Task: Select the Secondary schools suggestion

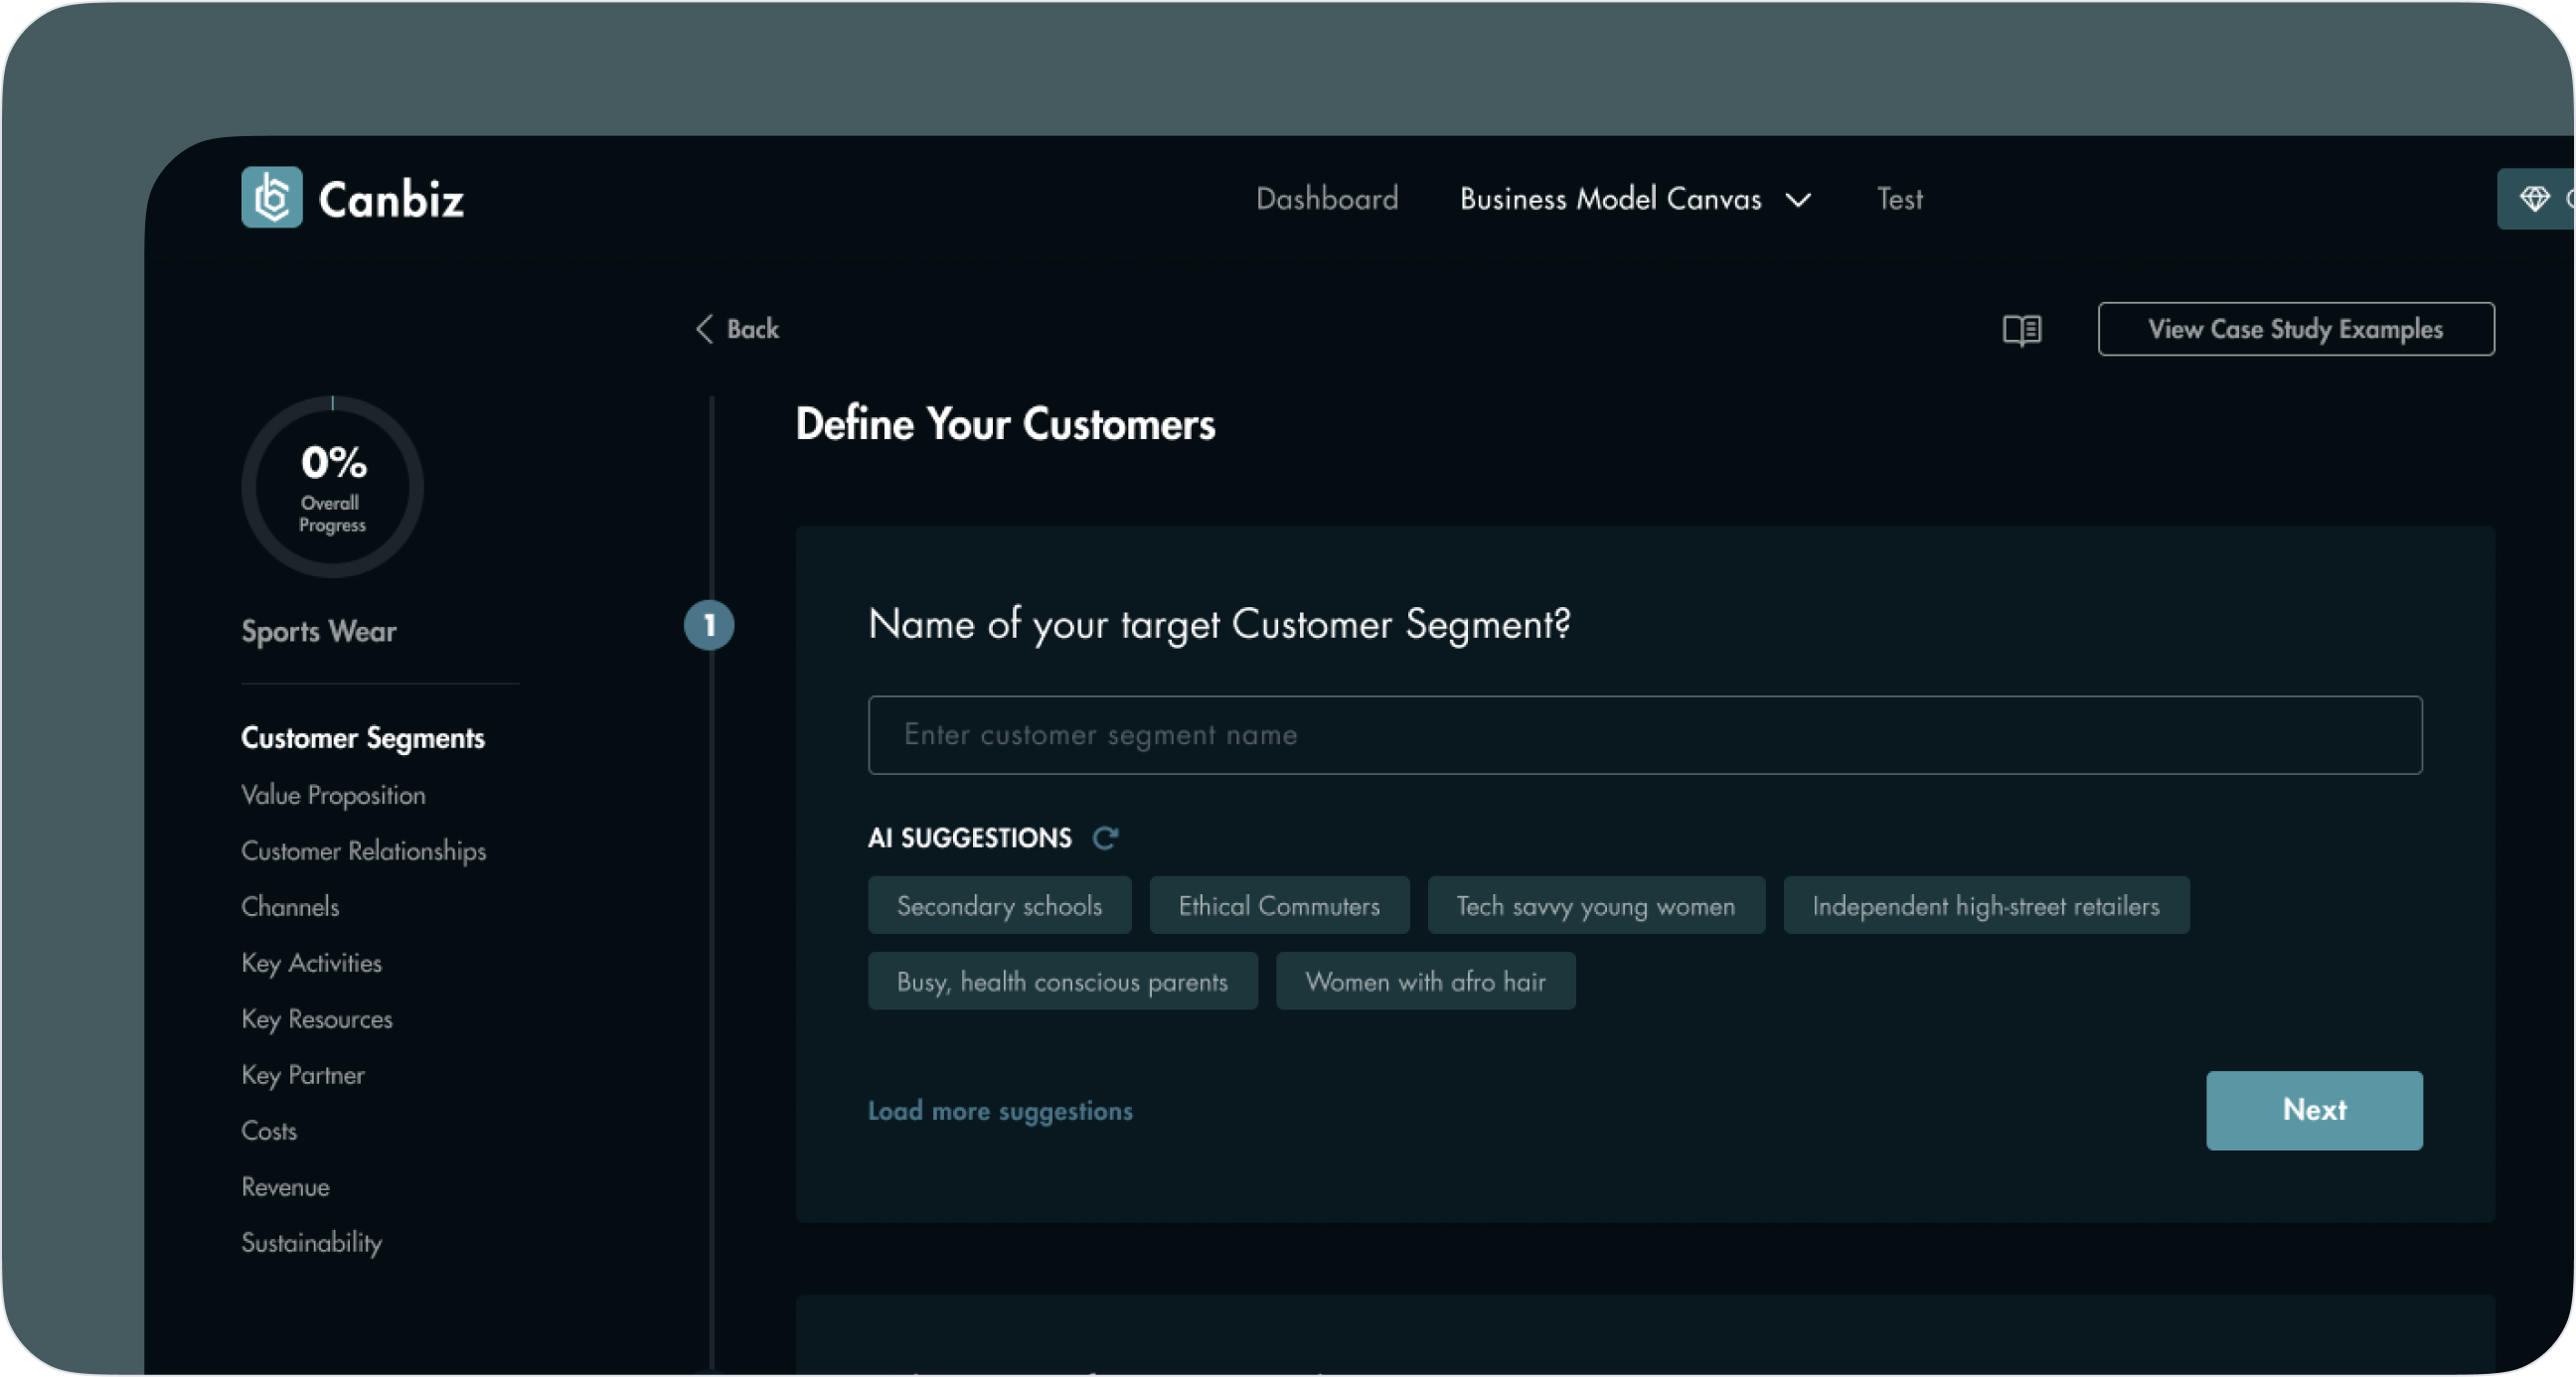Action: pyautogui.click(x=998, y=906)
